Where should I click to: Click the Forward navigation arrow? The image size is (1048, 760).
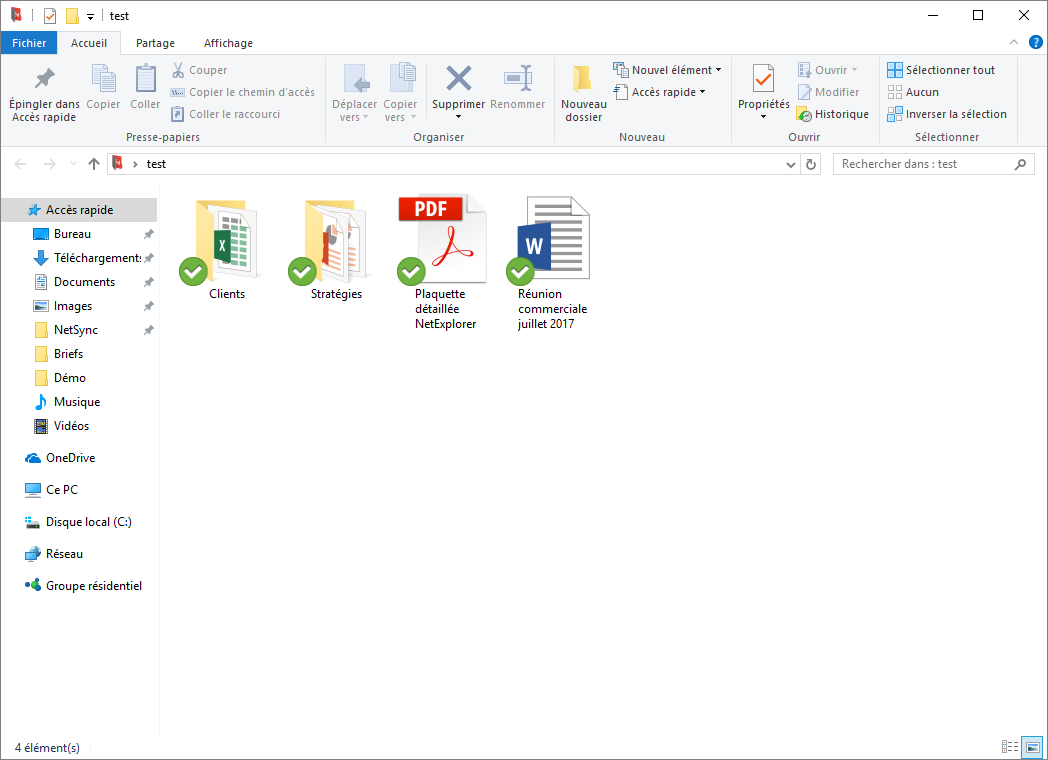[49, 164]
